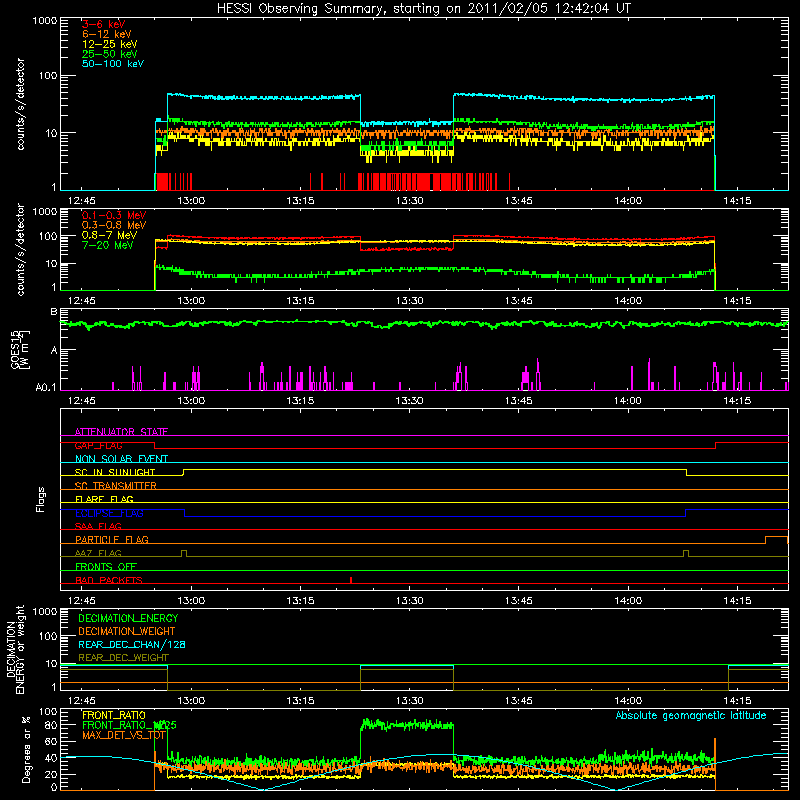
Task: Select the 3-6 keV legend label
Action: [103, 24]
